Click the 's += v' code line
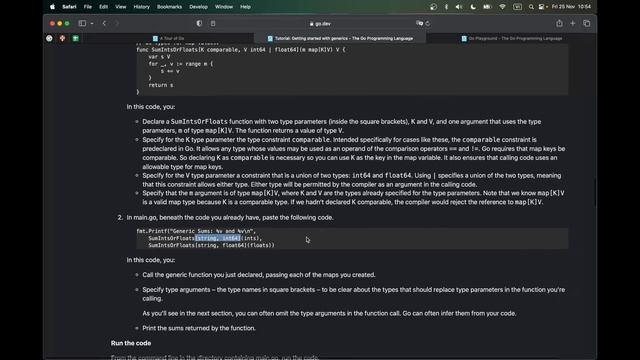 [x=170, y=71]
